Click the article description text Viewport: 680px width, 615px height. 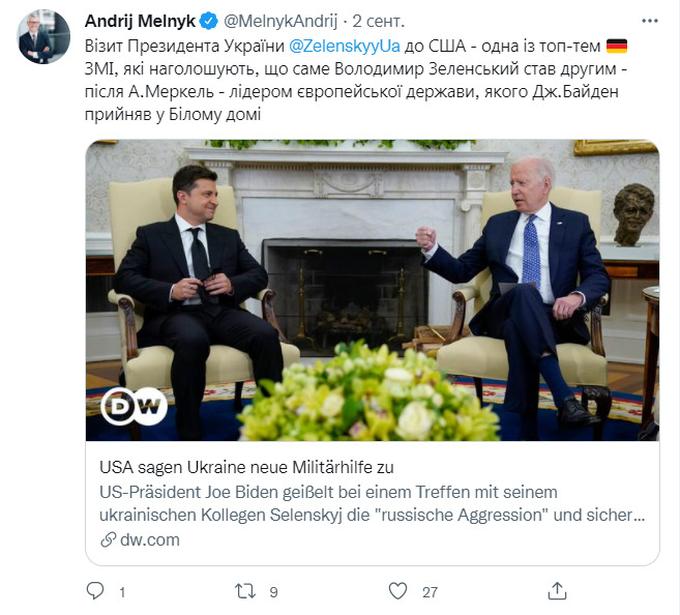point(373,504)
